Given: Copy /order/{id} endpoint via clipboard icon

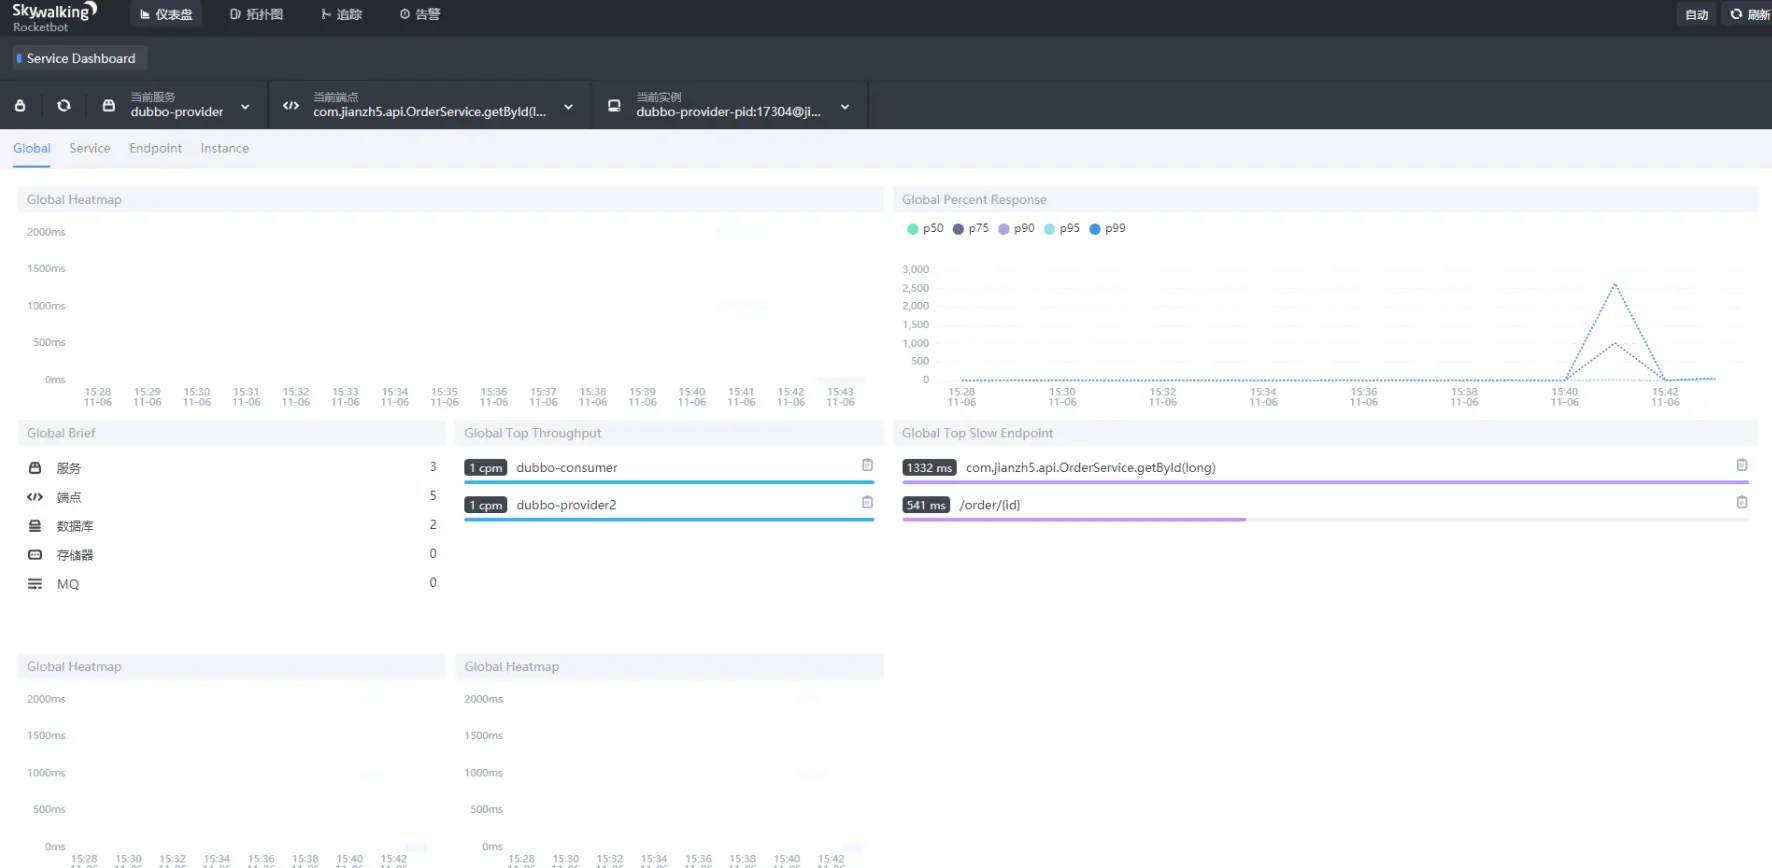Looking at the screenshot, I should coord(1742,502).
